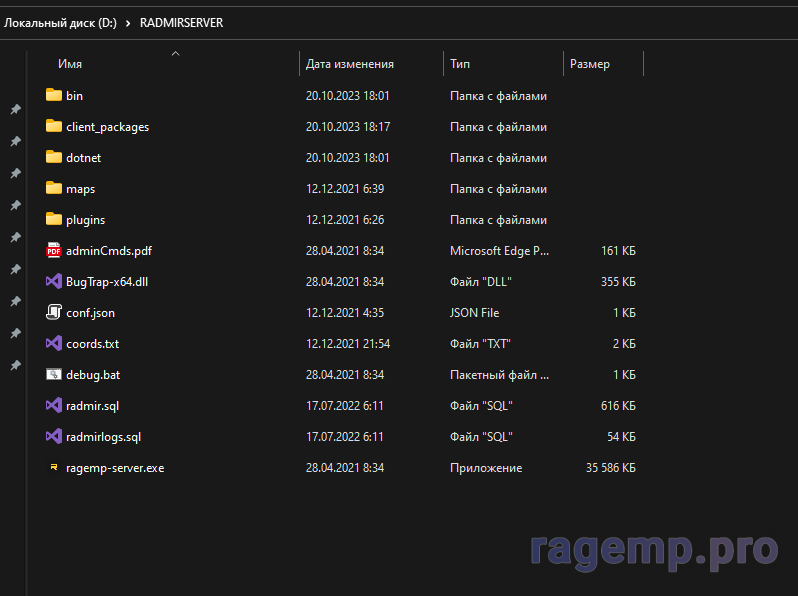798x596 pixels.
Task: Click RADMIRSERVER breadcrumb segment
Action: coord(181,23)
